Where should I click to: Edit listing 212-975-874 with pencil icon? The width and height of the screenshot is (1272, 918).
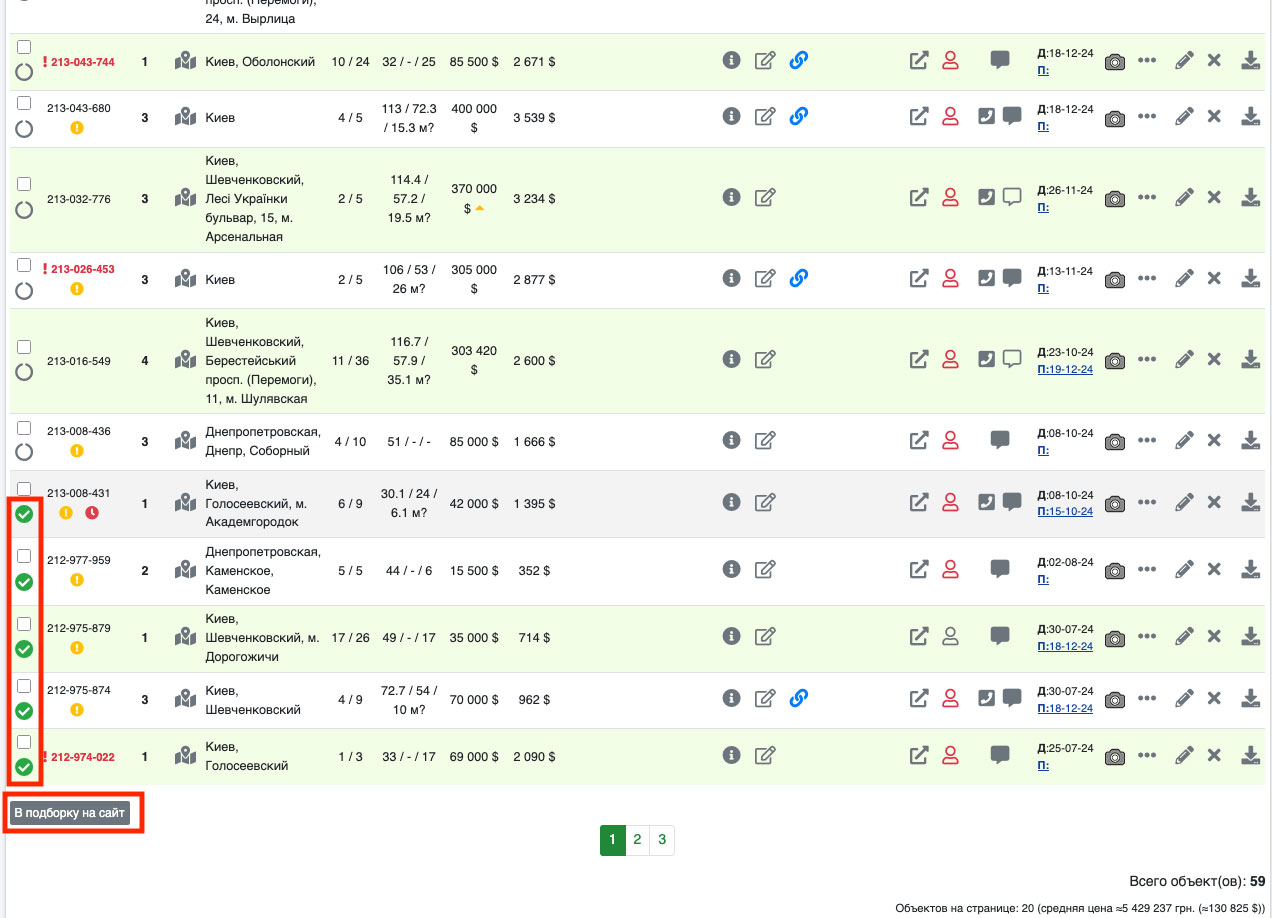[1184, 699]
